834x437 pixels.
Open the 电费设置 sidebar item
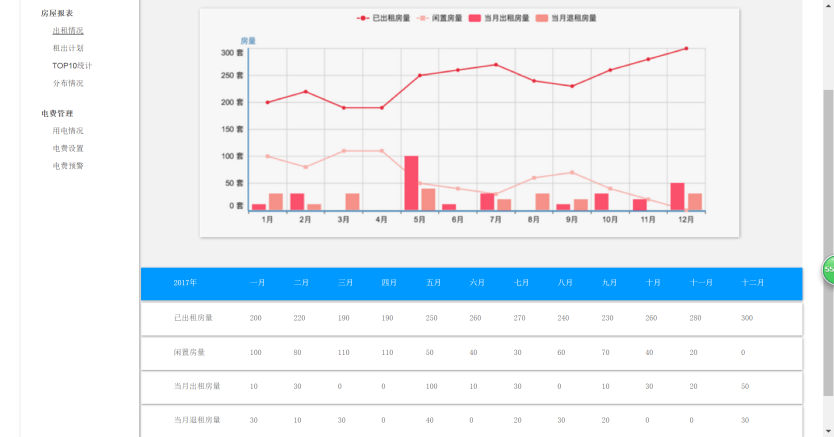[x=68, y=148]
